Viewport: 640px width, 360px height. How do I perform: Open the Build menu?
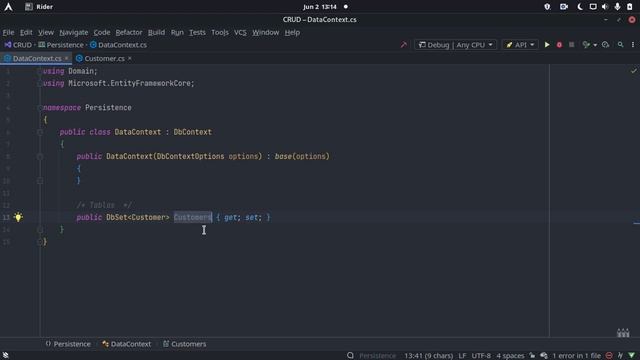[156, 32]
